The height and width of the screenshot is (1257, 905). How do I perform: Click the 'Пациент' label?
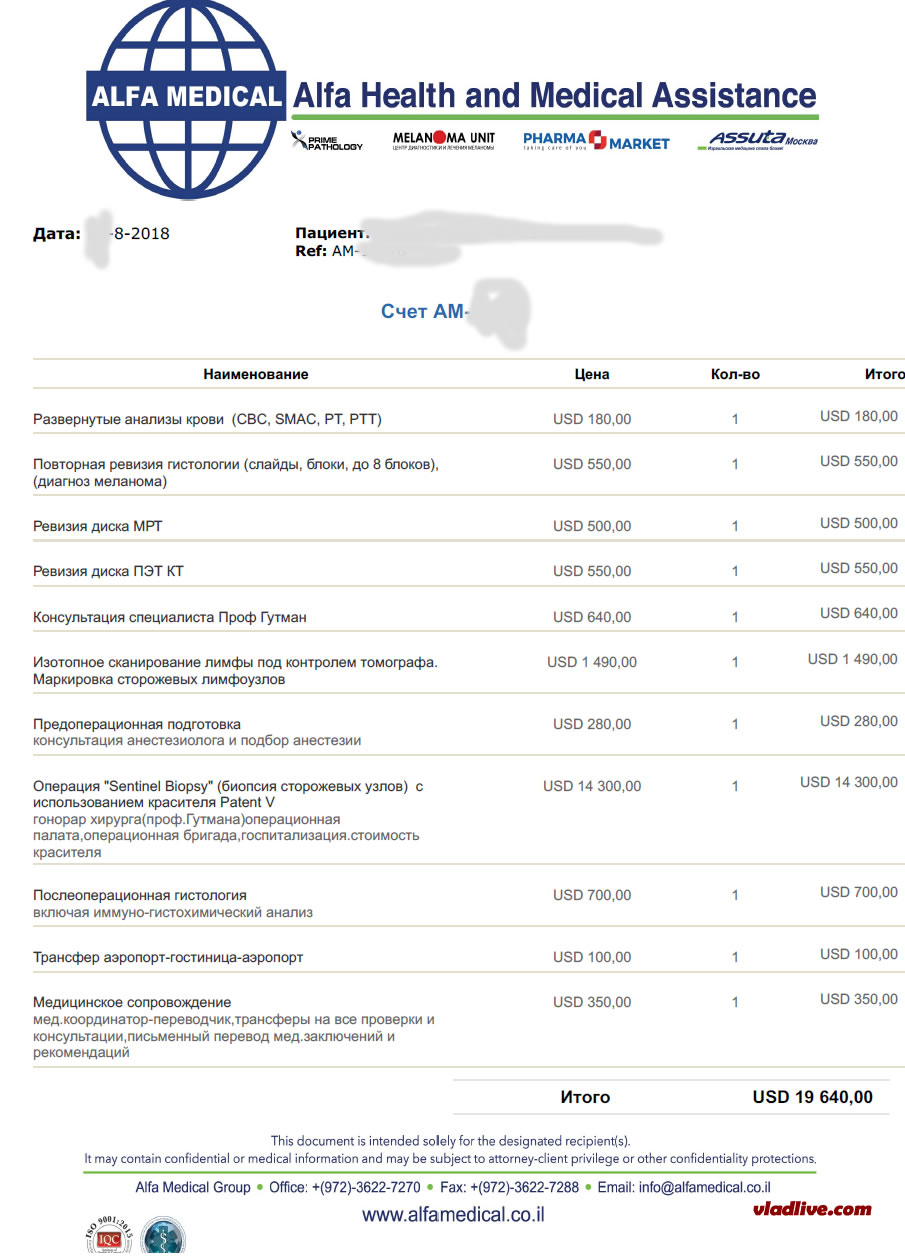tap(332, 233)
